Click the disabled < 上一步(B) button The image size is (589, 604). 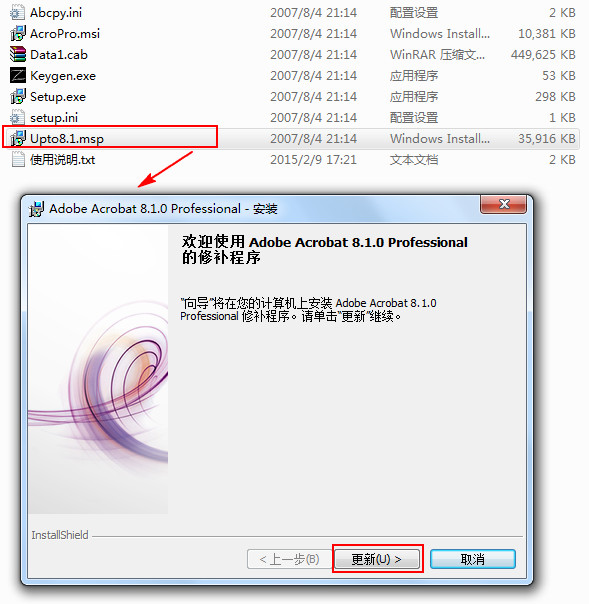[290, 559]
